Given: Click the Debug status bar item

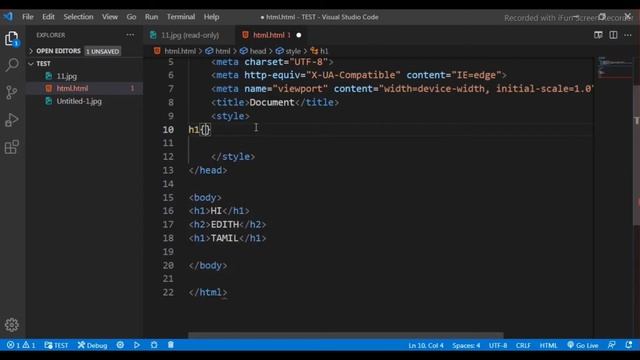Looking at the screenshot, I should [x=93, y=345].
